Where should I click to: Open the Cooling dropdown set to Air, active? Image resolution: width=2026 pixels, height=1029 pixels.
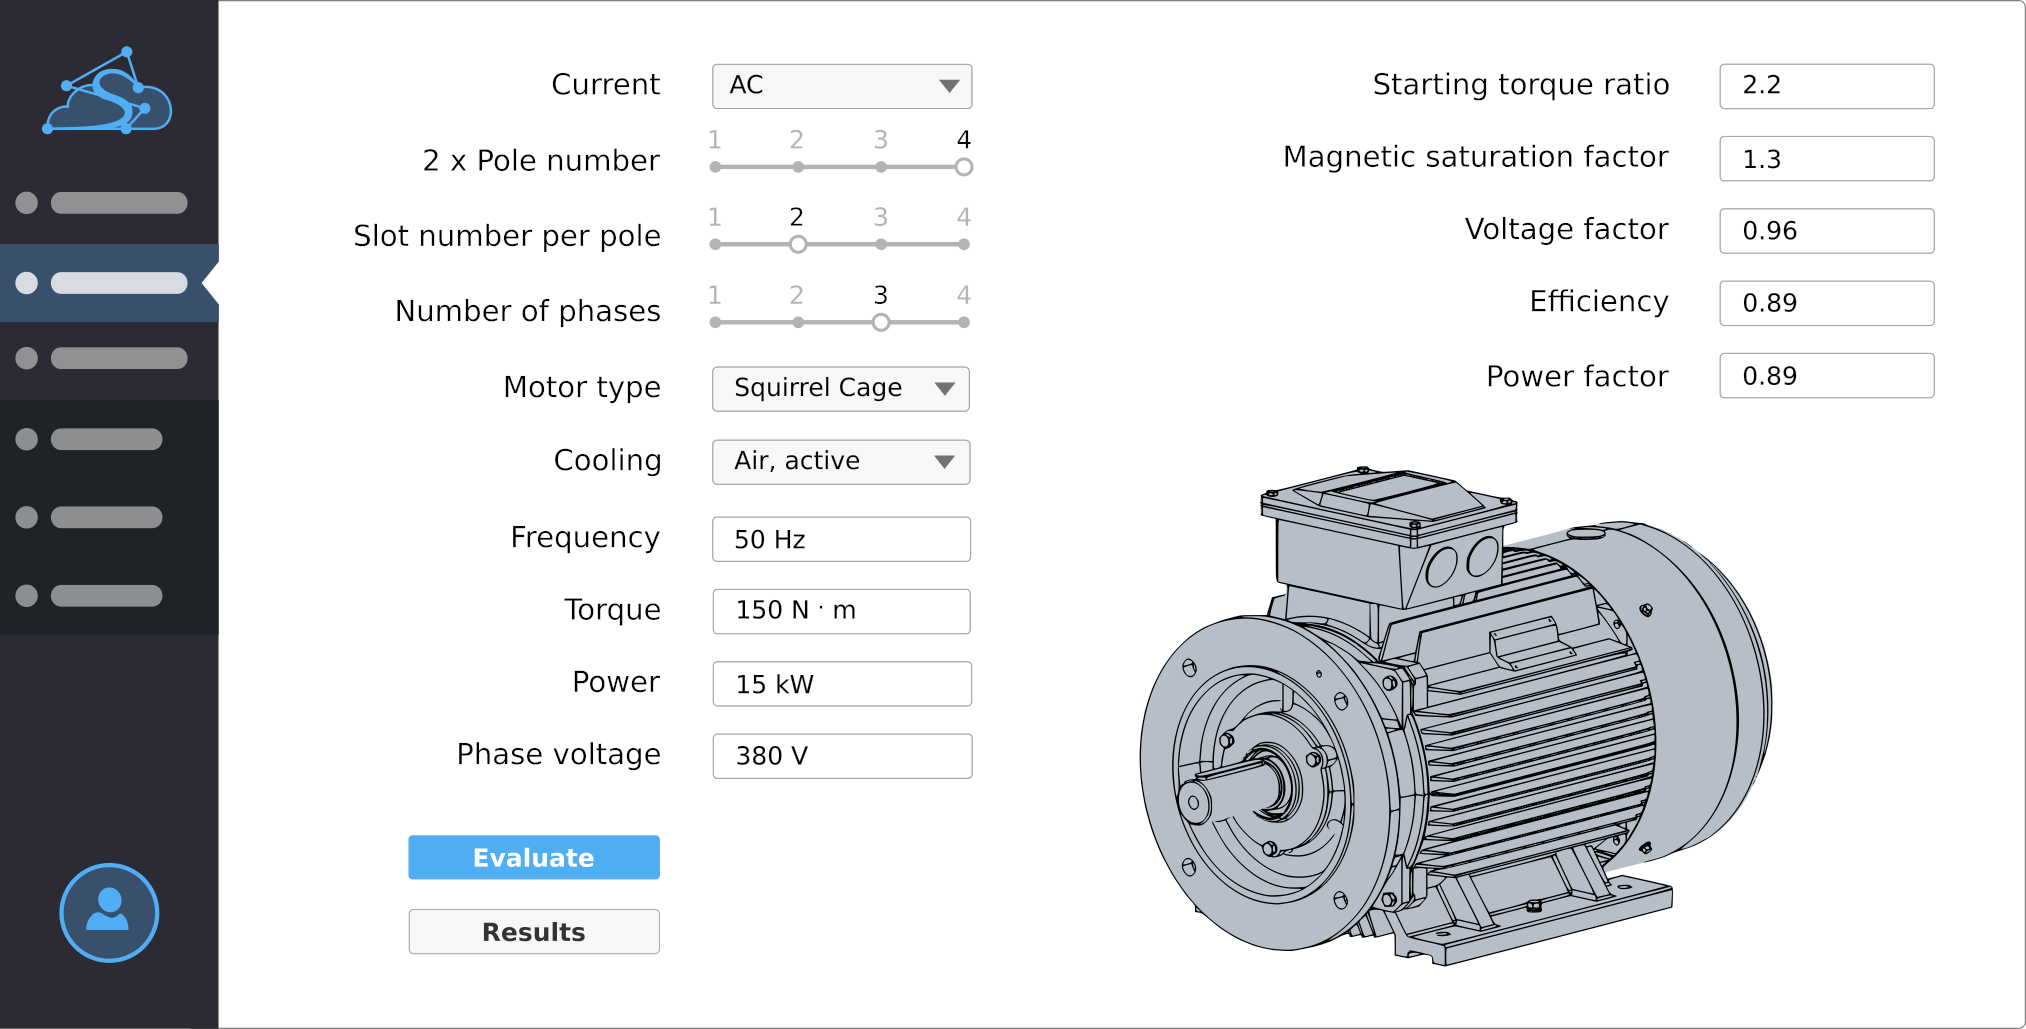(x=840, y=461)
